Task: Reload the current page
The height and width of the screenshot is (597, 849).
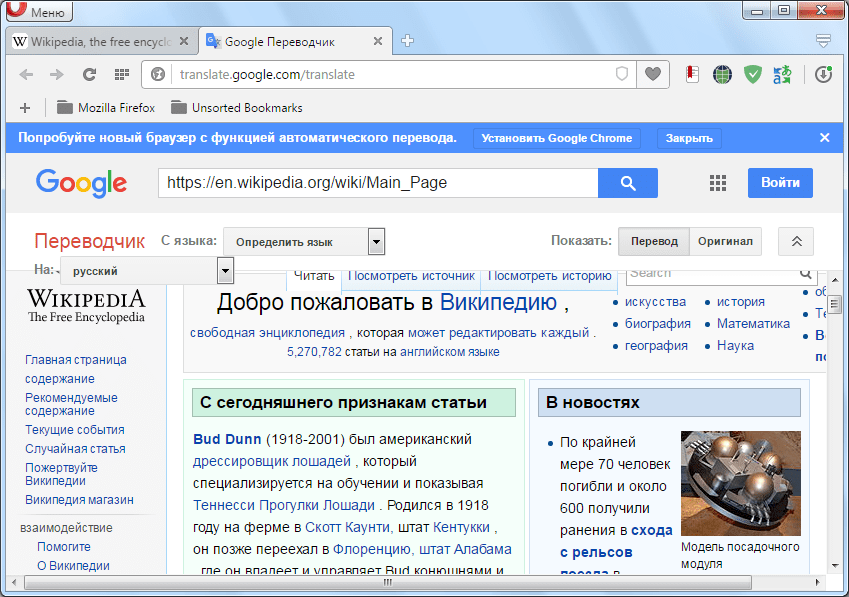Action: (89, 74)
